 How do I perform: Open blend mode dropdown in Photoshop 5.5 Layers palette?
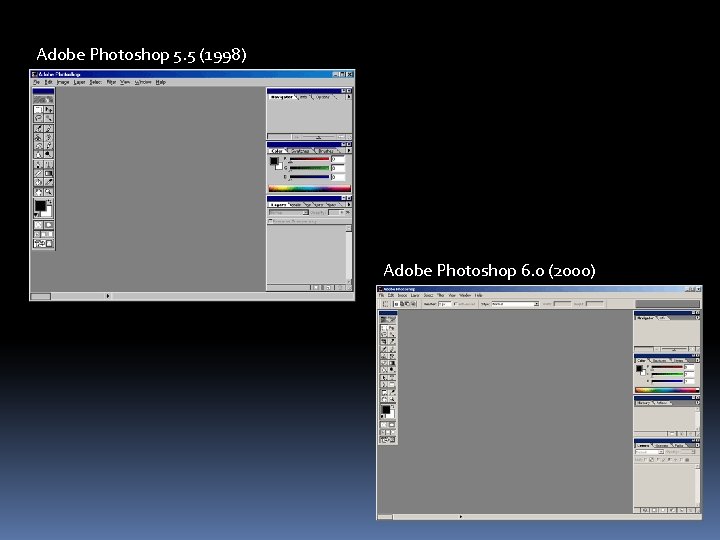coord(289,213)
